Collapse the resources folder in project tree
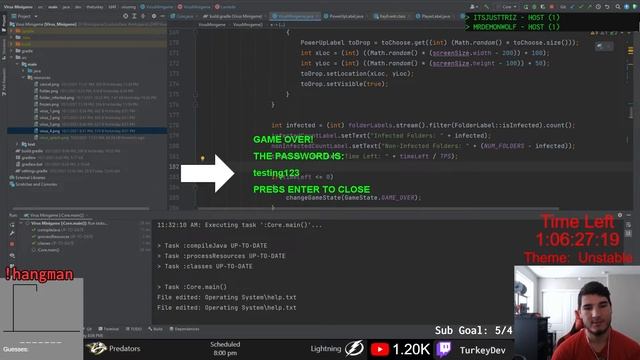Screen dimensions: 640x360 point(24,78)
